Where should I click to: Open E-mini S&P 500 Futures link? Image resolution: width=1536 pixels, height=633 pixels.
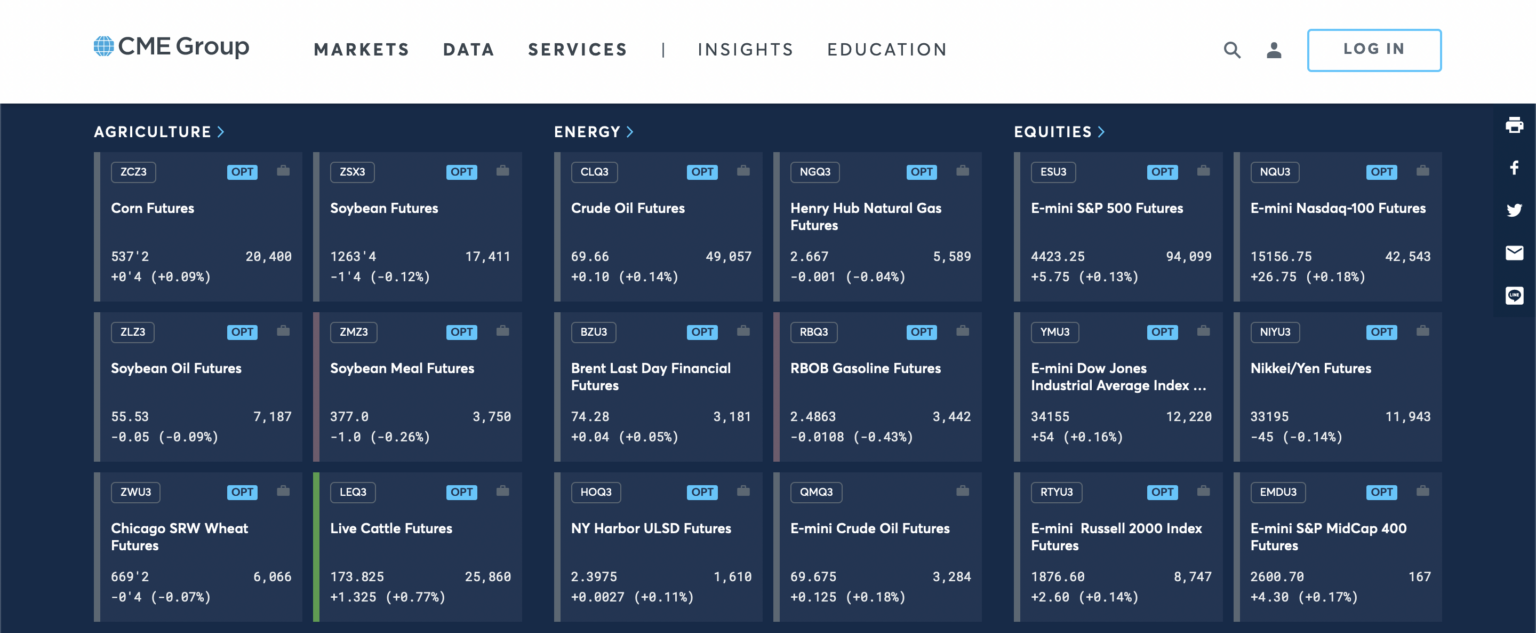(1106, 208)
